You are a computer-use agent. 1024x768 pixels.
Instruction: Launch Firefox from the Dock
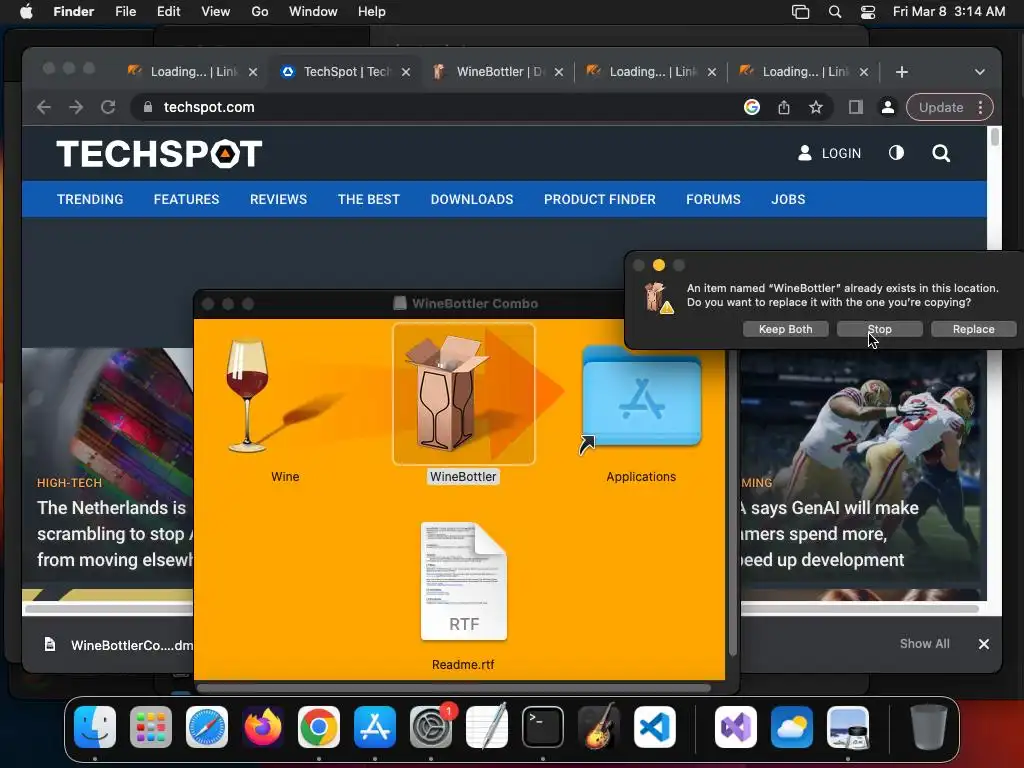coord(263,727)
